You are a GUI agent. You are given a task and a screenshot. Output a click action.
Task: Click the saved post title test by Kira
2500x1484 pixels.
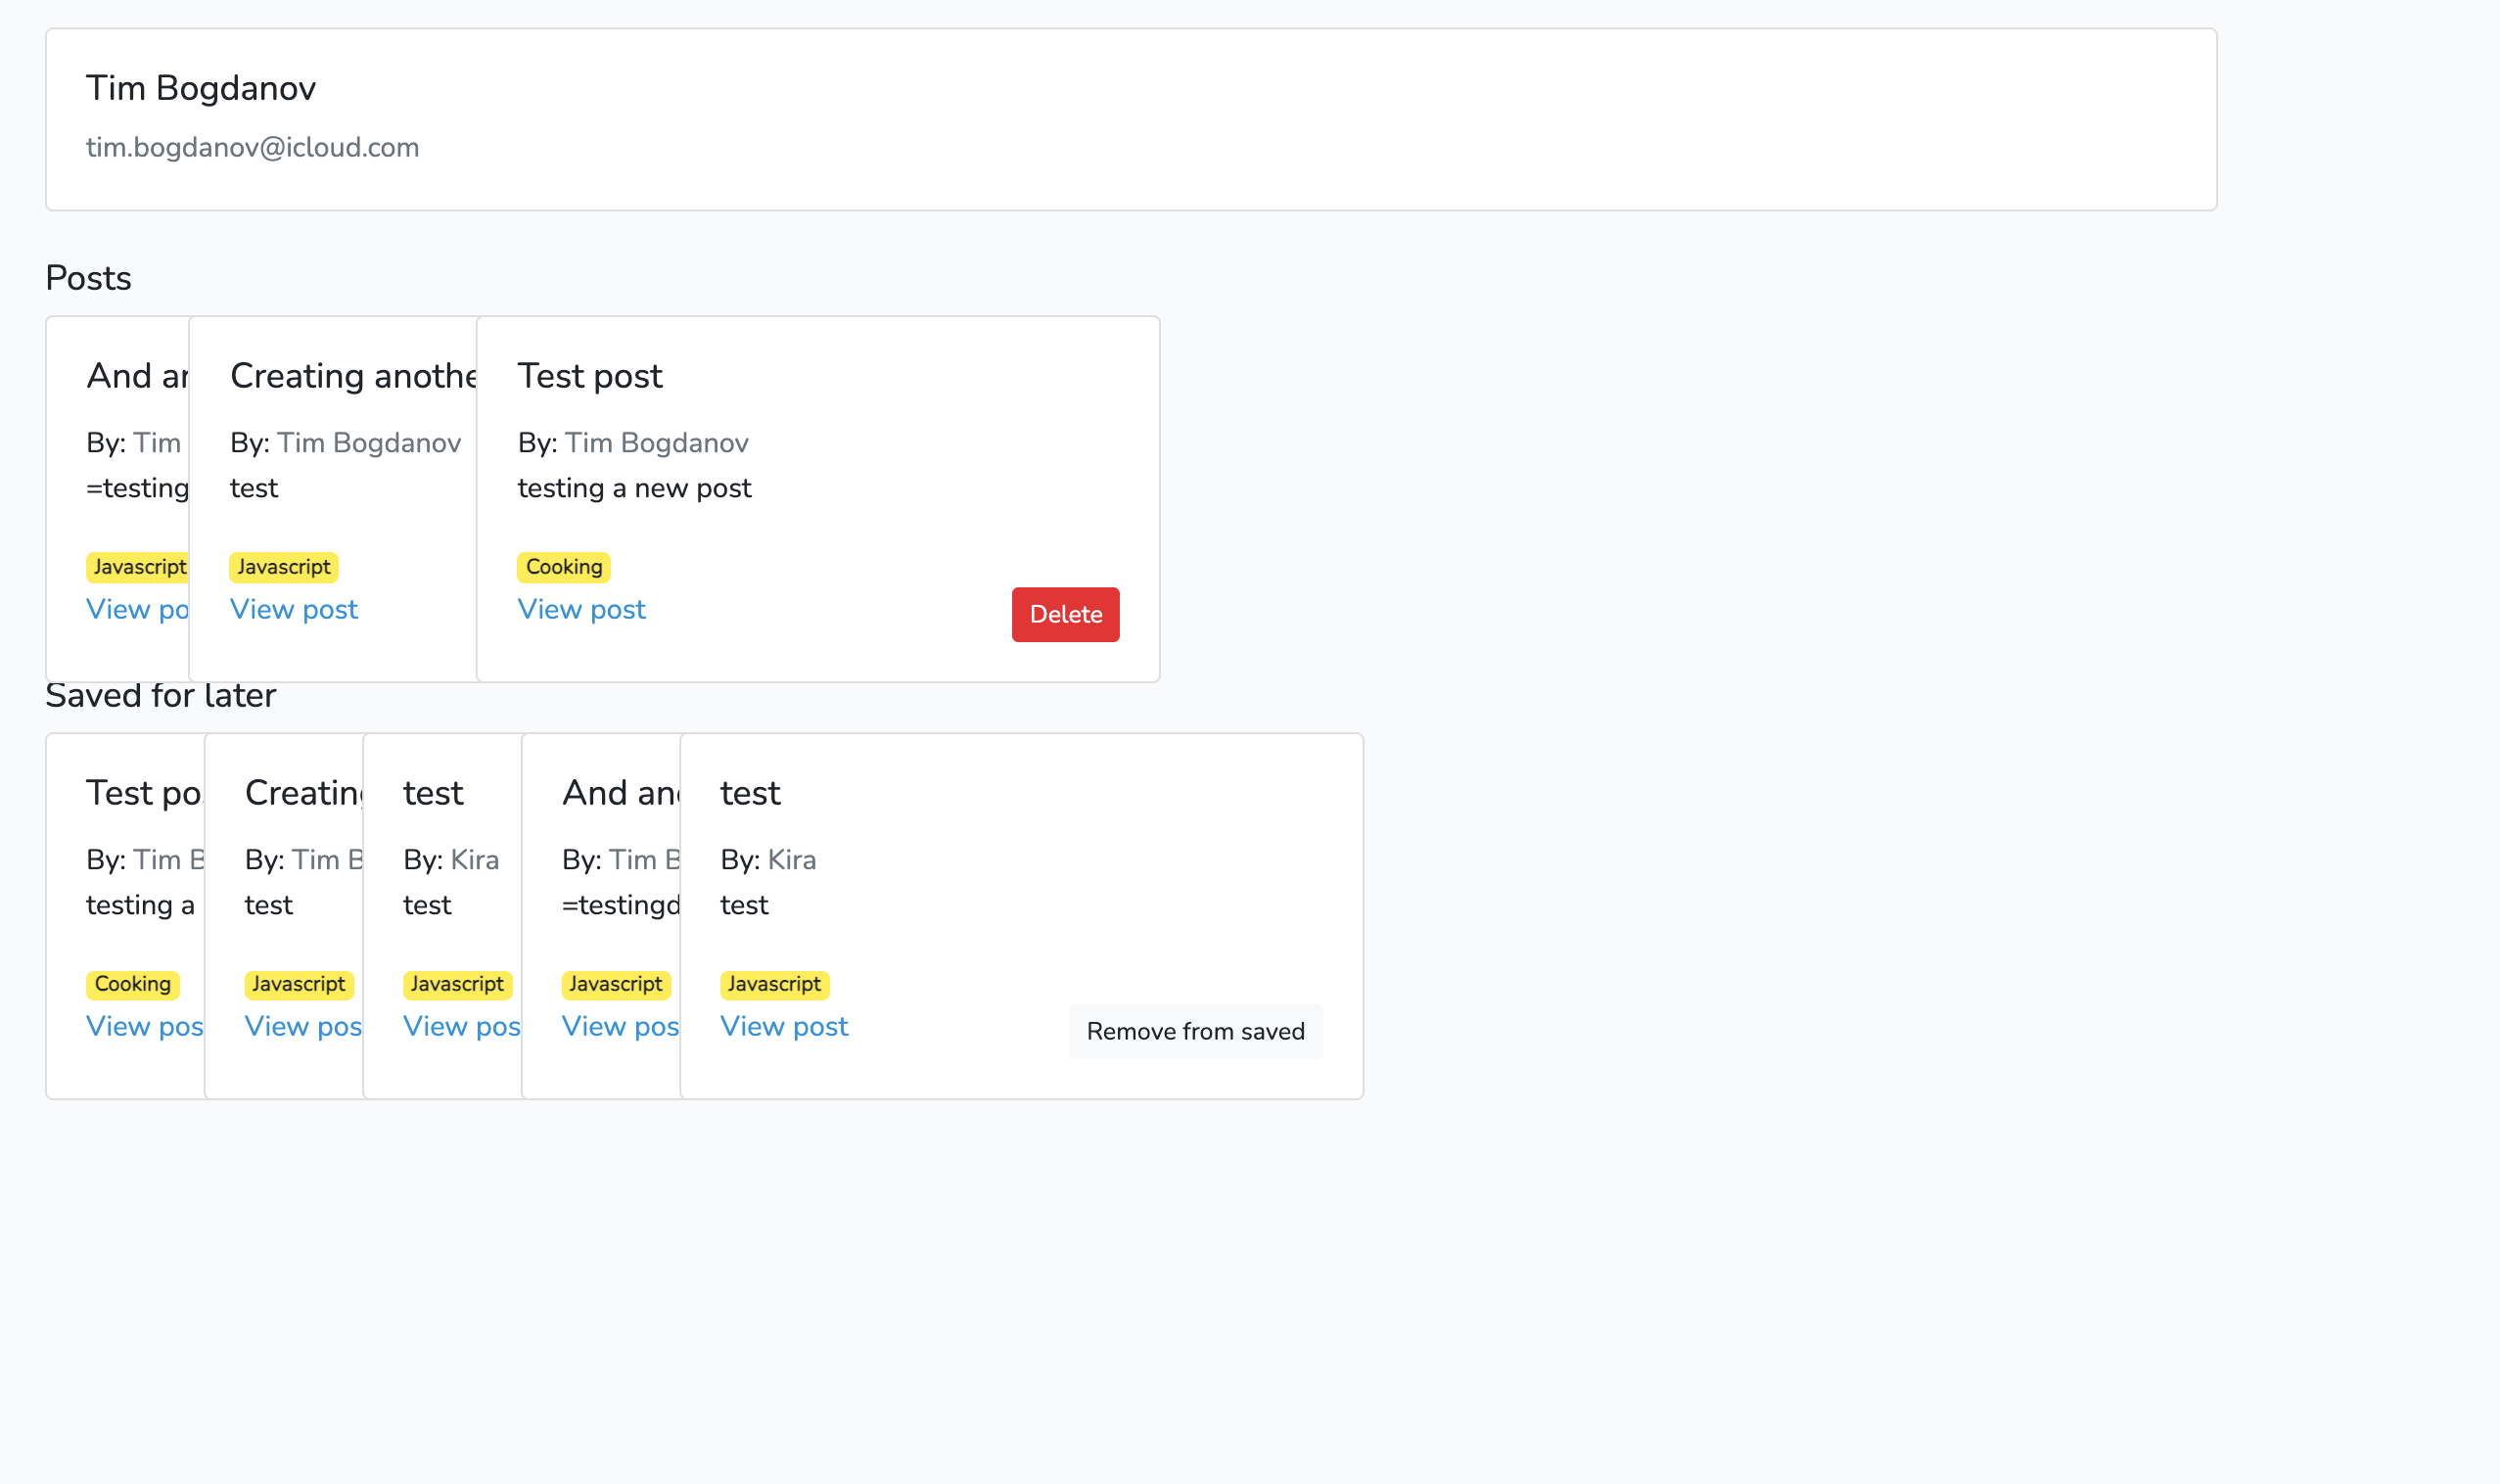click(x=751, y=793)
